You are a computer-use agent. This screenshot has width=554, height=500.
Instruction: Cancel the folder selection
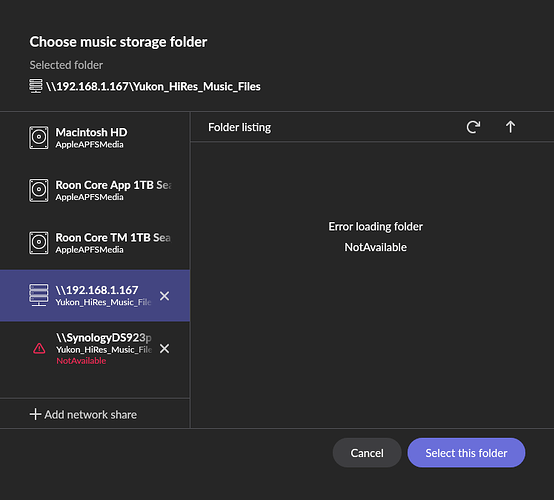tap(367, 453)
